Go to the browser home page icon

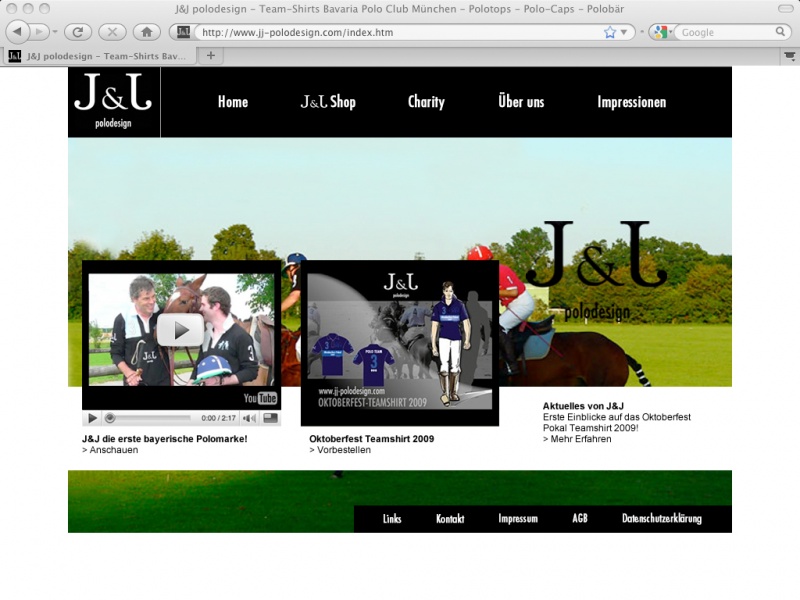146,32
